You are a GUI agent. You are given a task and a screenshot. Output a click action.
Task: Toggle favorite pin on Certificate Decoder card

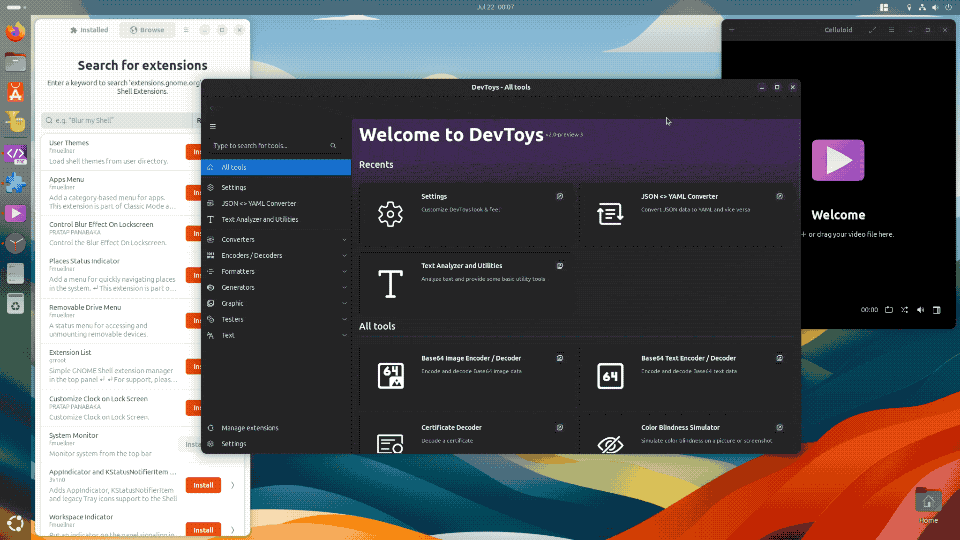click(560, 427)
